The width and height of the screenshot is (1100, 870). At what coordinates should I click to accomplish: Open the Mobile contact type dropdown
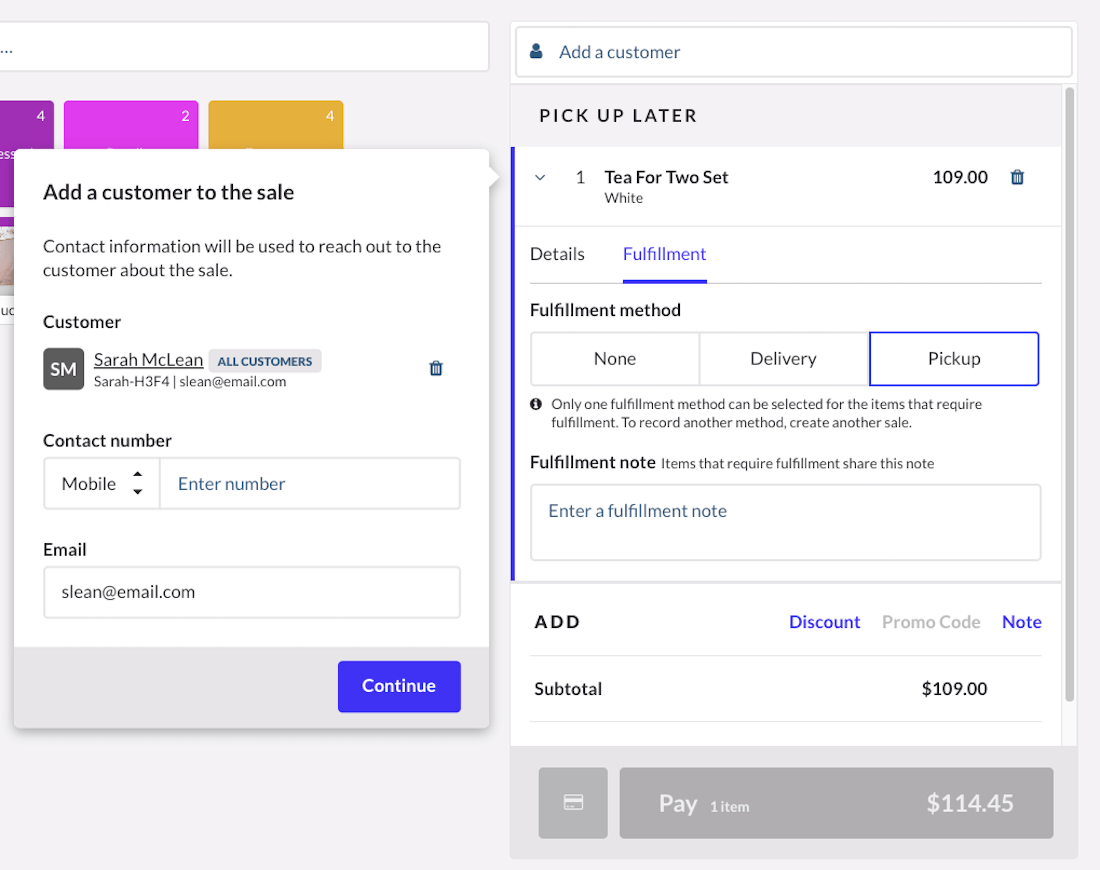(x=102, y=484)
